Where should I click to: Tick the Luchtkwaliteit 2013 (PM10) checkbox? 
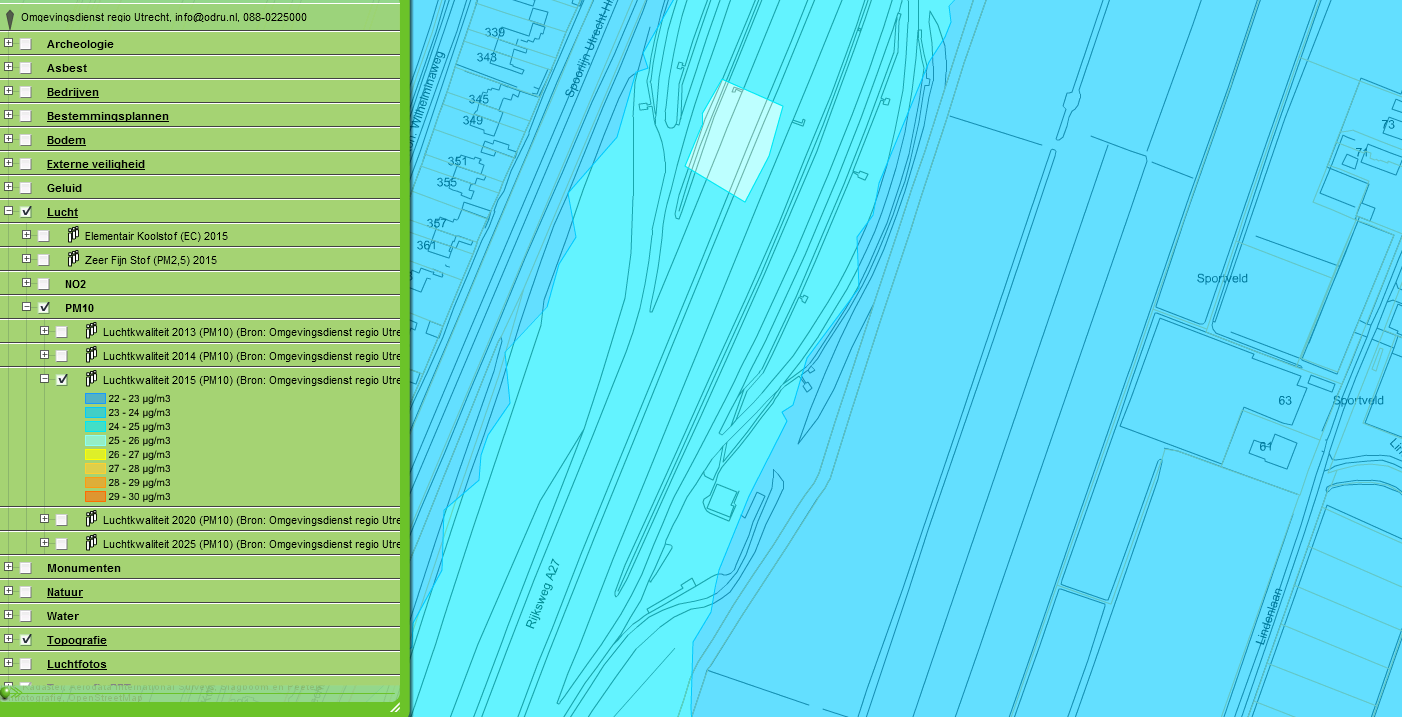(x=62, y=332)
